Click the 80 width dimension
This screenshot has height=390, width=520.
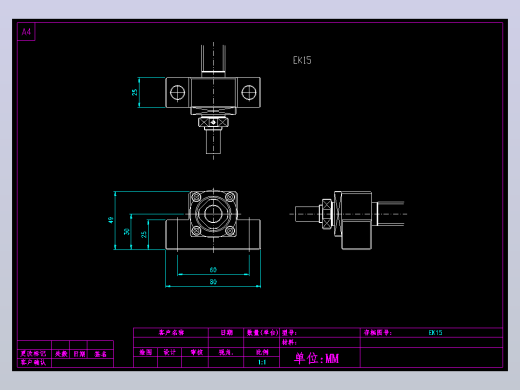[x=213, y=282]
